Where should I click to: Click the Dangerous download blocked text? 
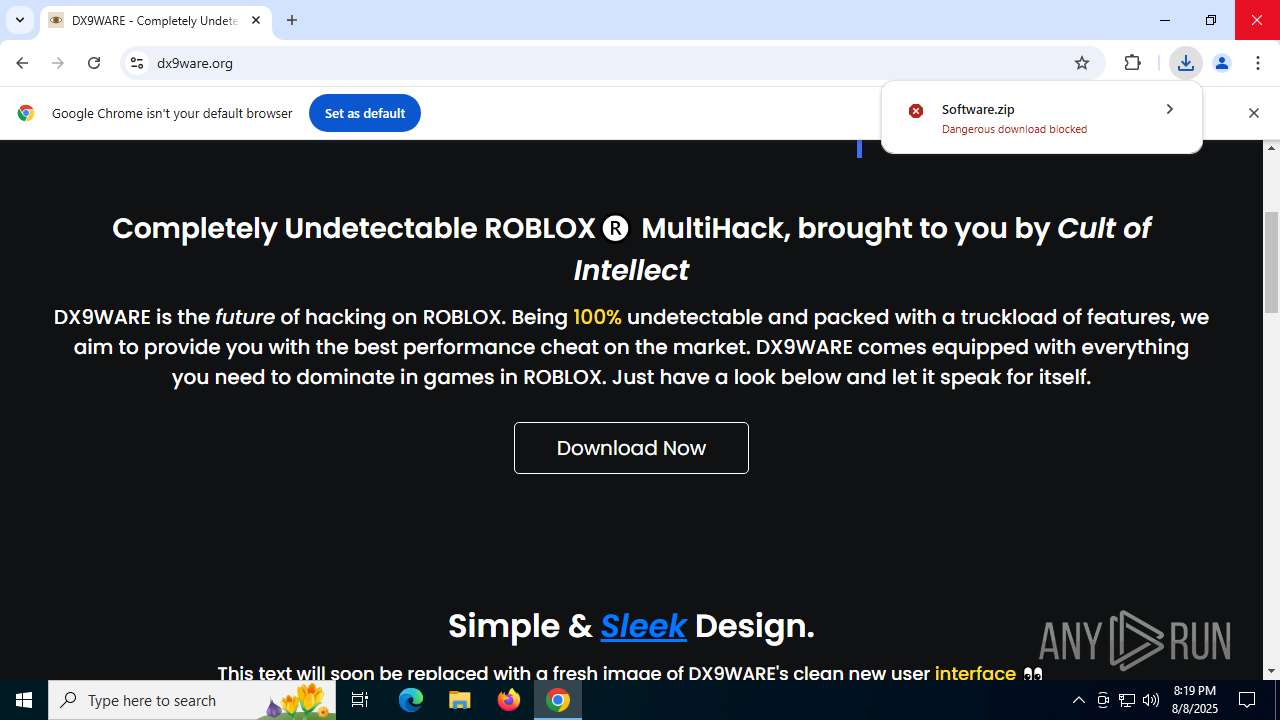pyautogui.click(x=1014, y=129)
